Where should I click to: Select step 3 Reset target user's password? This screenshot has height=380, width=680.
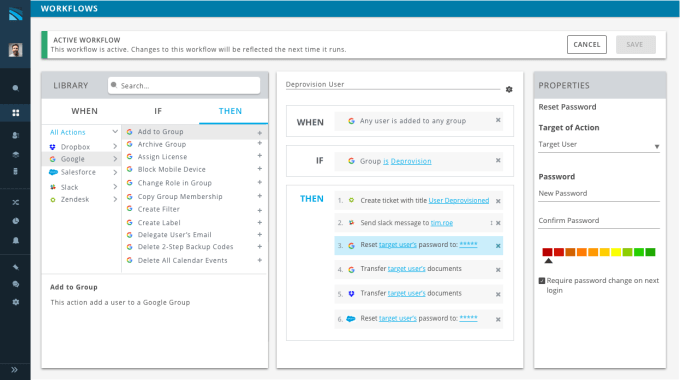point(418,245)
